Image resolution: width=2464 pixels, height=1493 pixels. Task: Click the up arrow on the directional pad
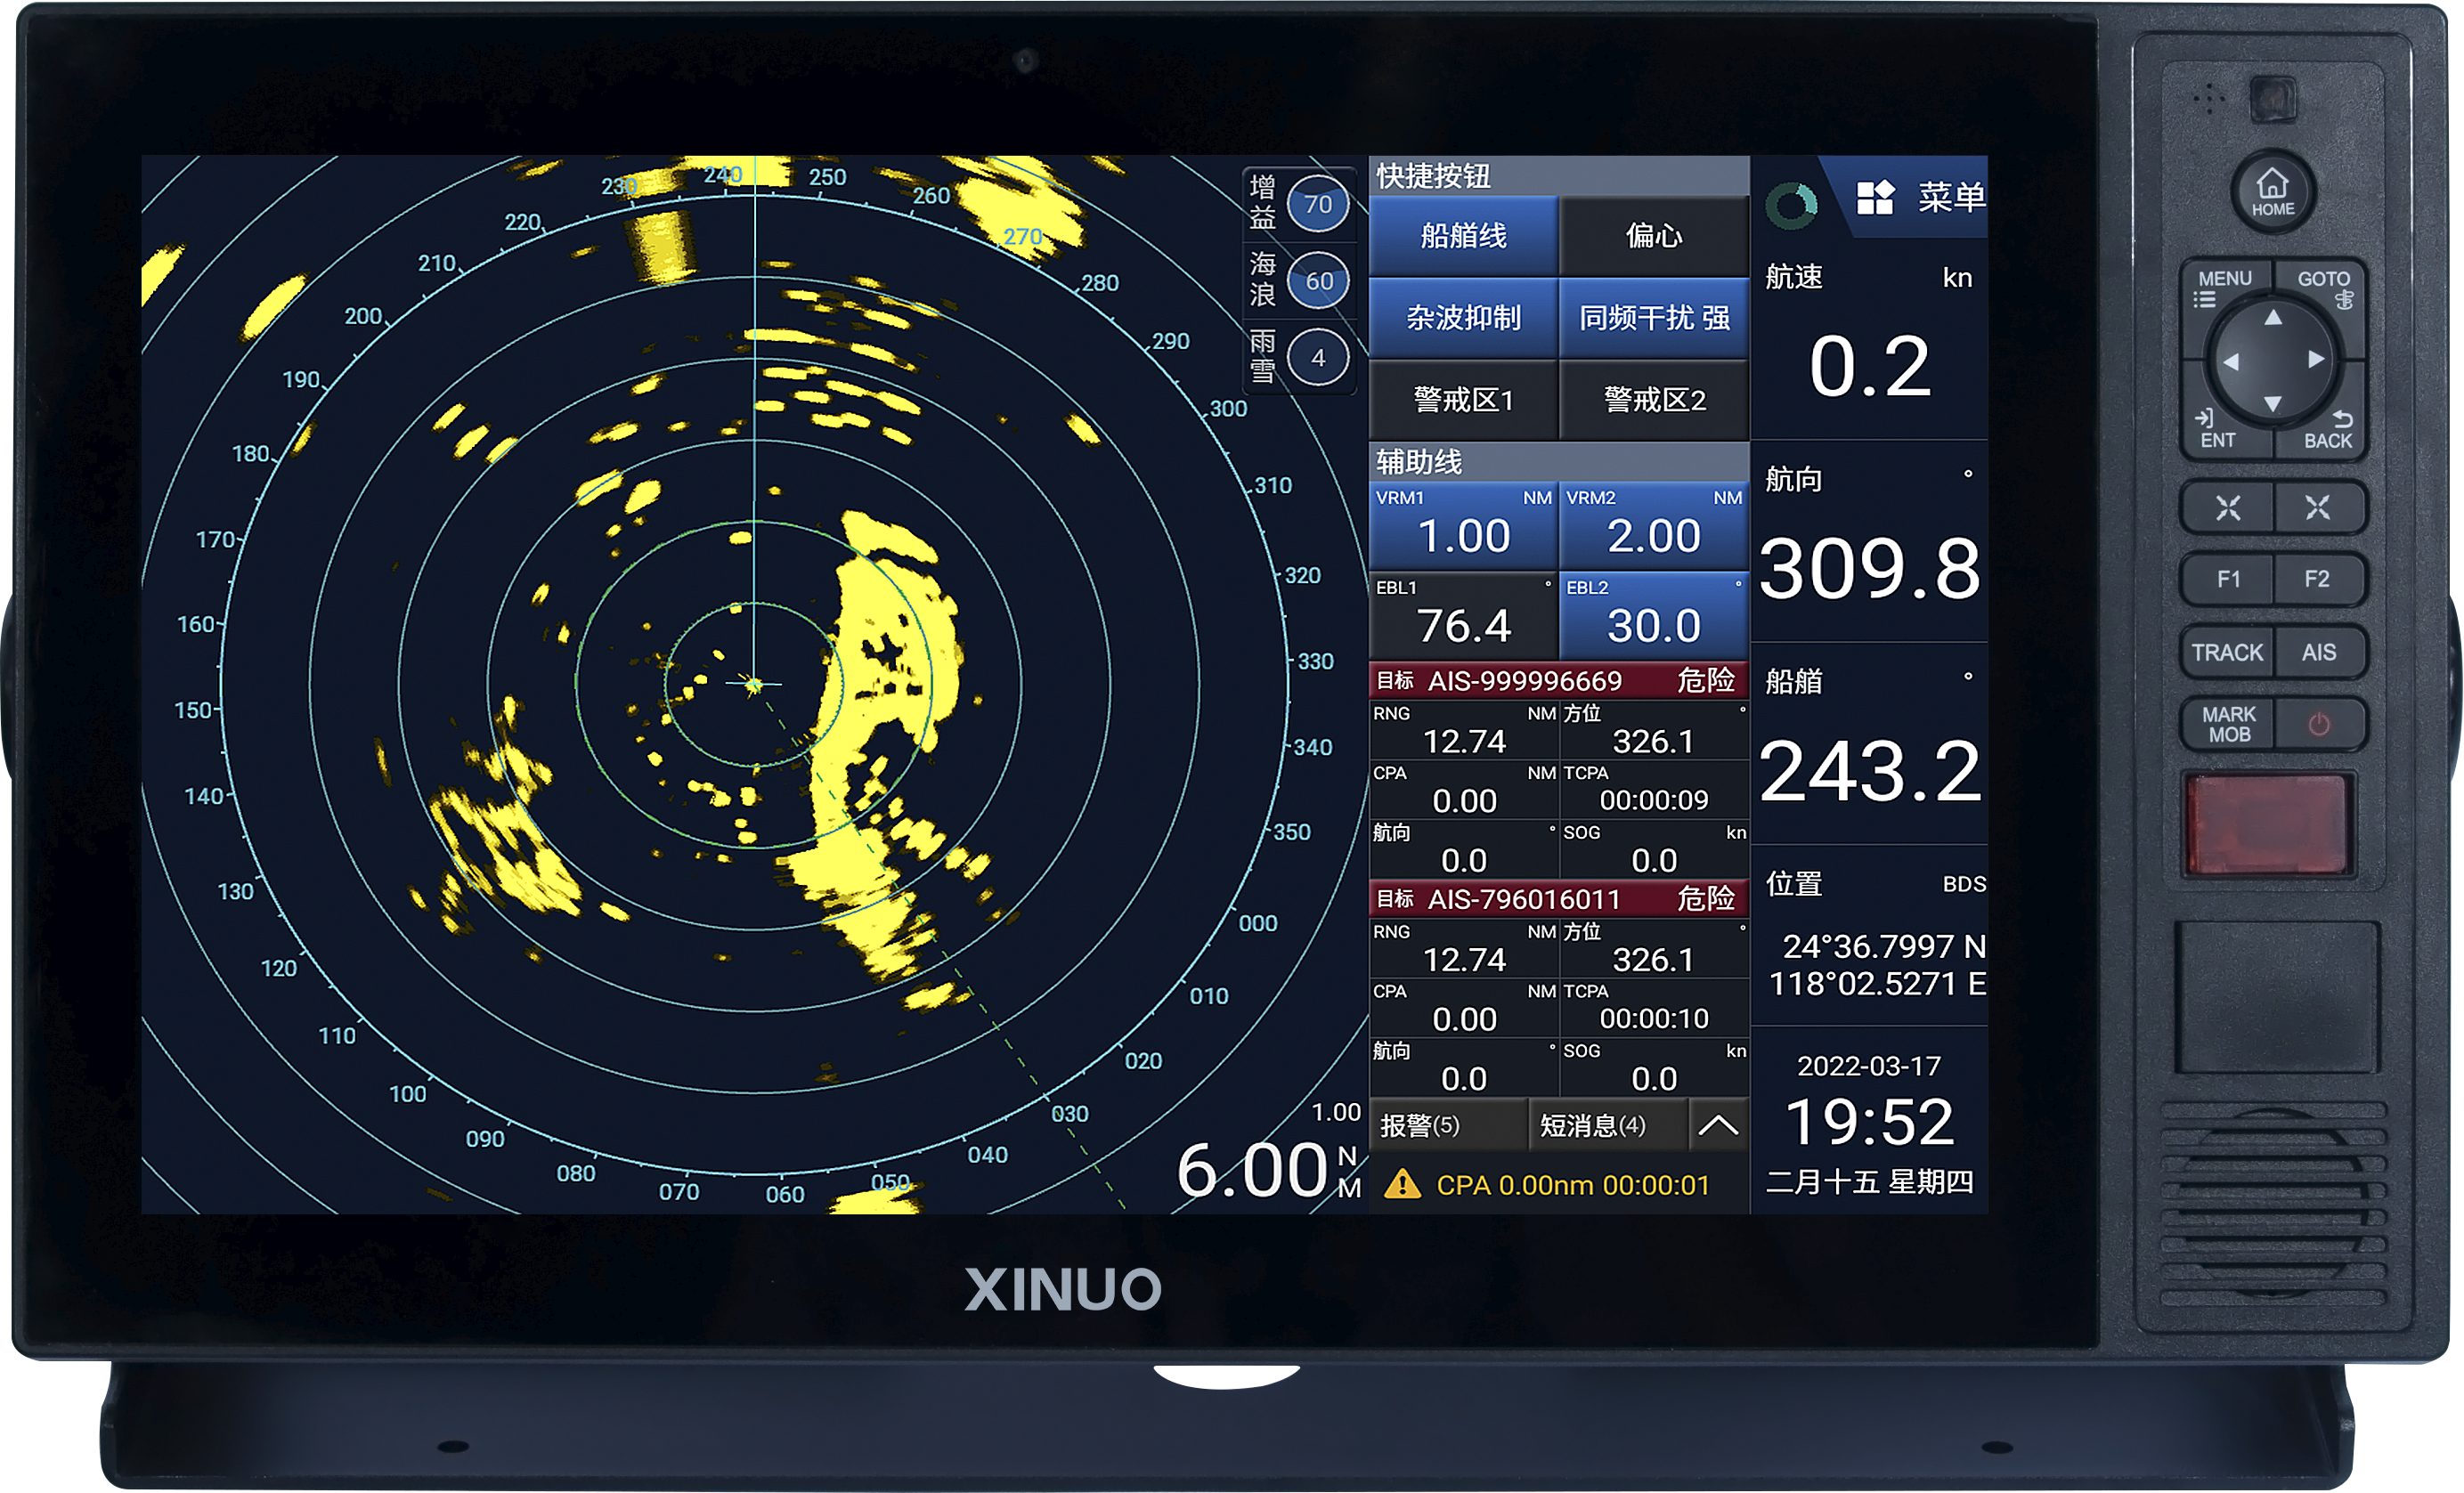pos(2273,318)
